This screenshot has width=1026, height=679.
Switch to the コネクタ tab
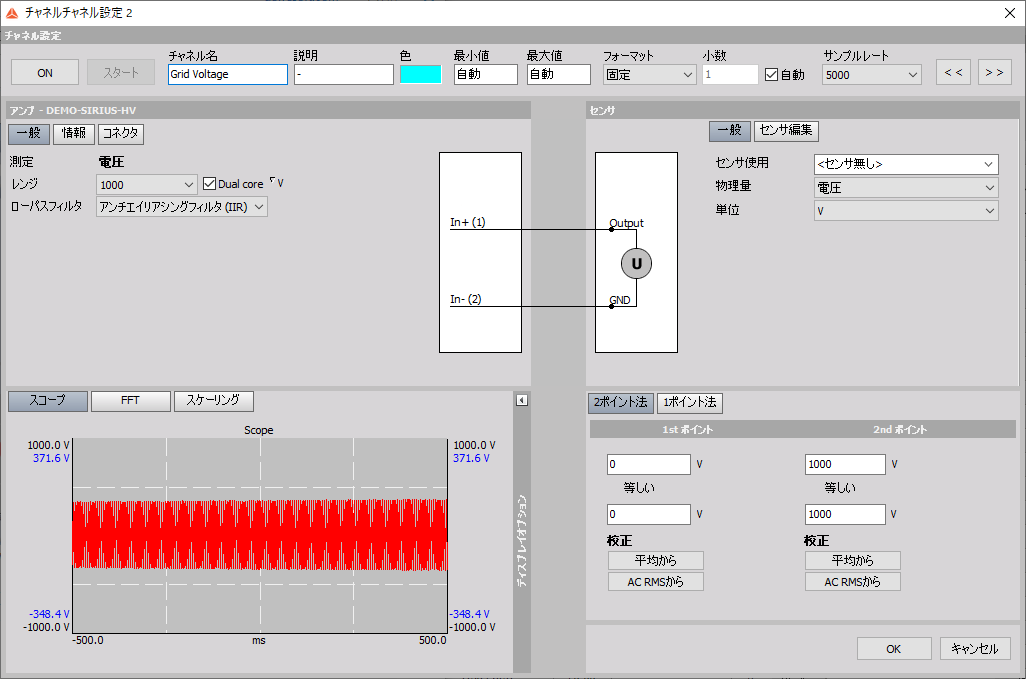click(121, 133)
